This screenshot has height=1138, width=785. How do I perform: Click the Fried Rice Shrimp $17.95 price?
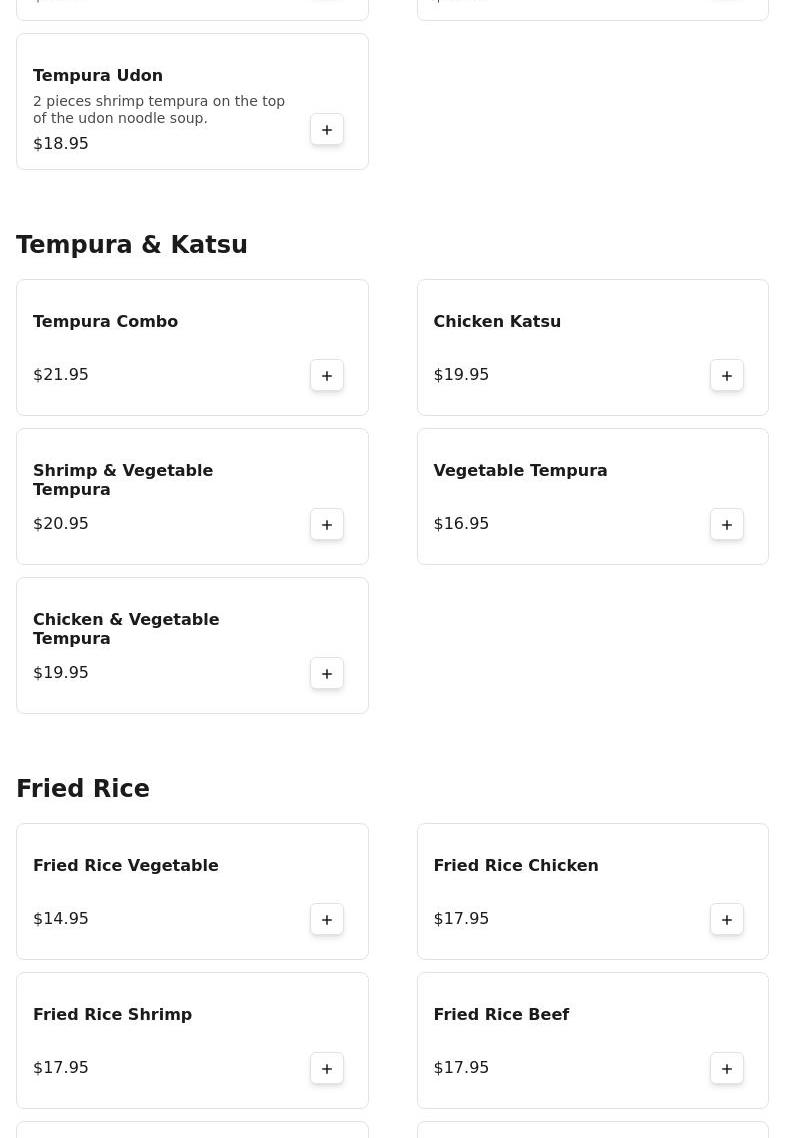coord(61,1068)
